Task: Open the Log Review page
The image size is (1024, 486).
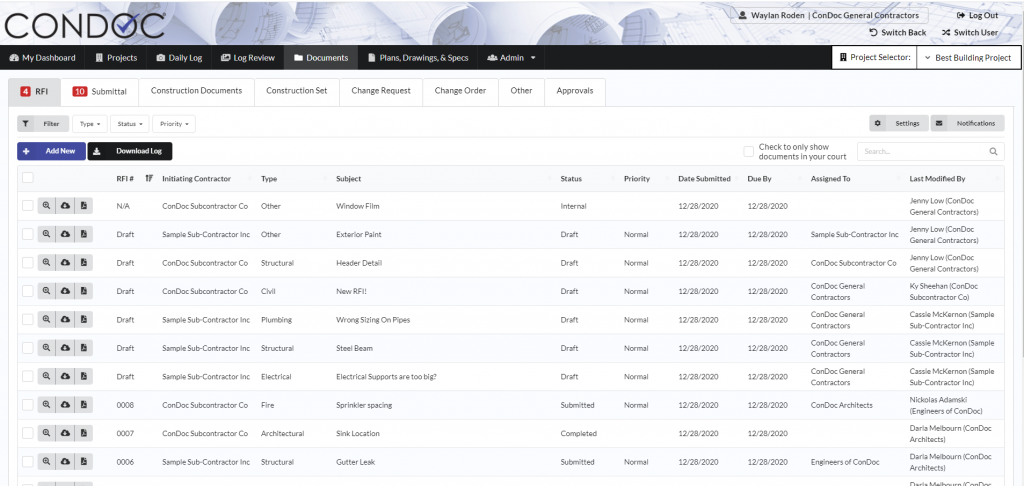Action: (248, 57)
